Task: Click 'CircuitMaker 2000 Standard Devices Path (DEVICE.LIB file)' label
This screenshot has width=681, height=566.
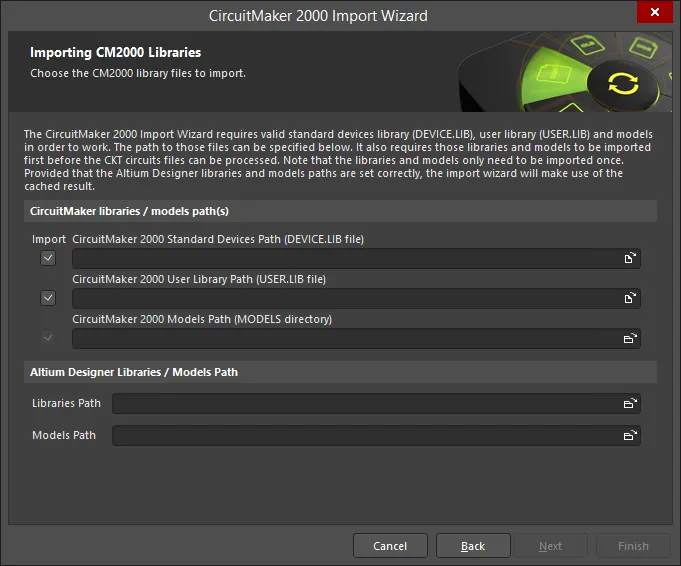Action: [218, 239]
